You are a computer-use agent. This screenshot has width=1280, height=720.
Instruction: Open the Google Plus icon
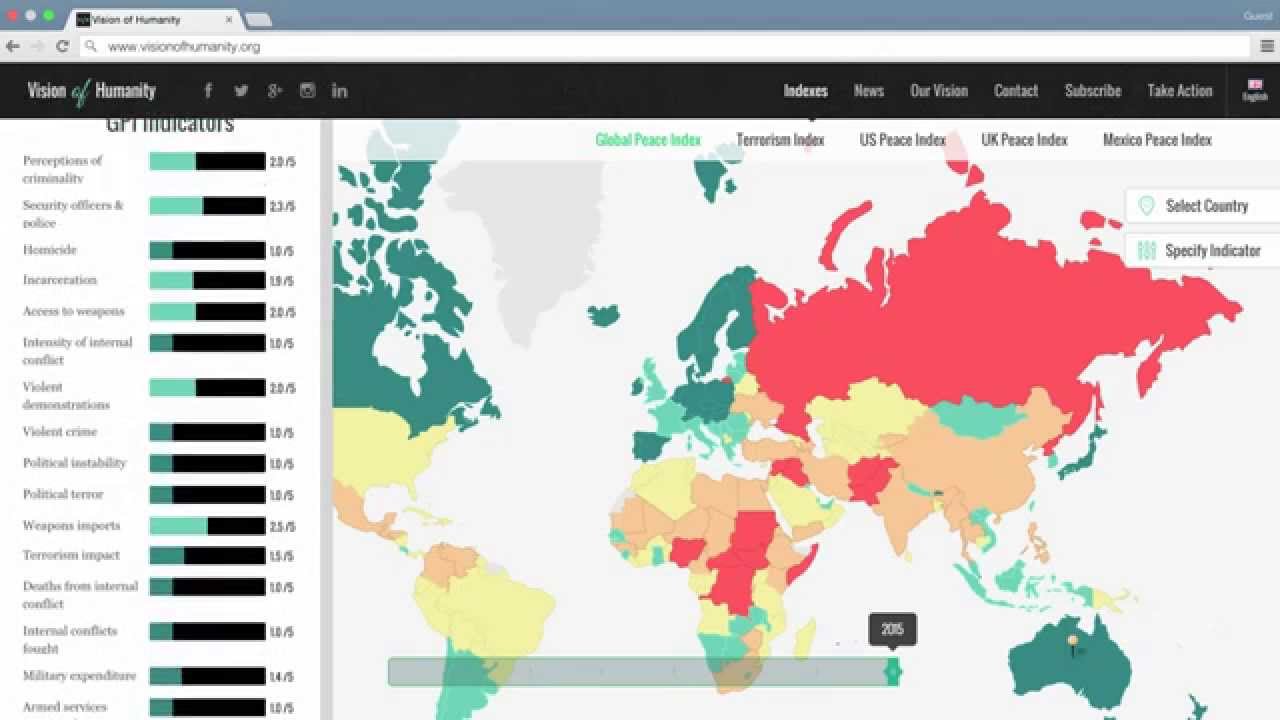(x=275, y=91)
